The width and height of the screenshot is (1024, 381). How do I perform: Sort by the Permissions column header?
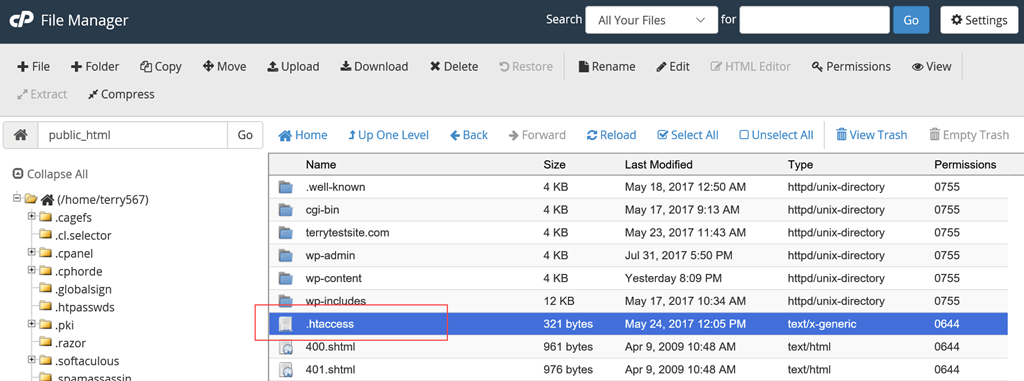coord(965,165)
